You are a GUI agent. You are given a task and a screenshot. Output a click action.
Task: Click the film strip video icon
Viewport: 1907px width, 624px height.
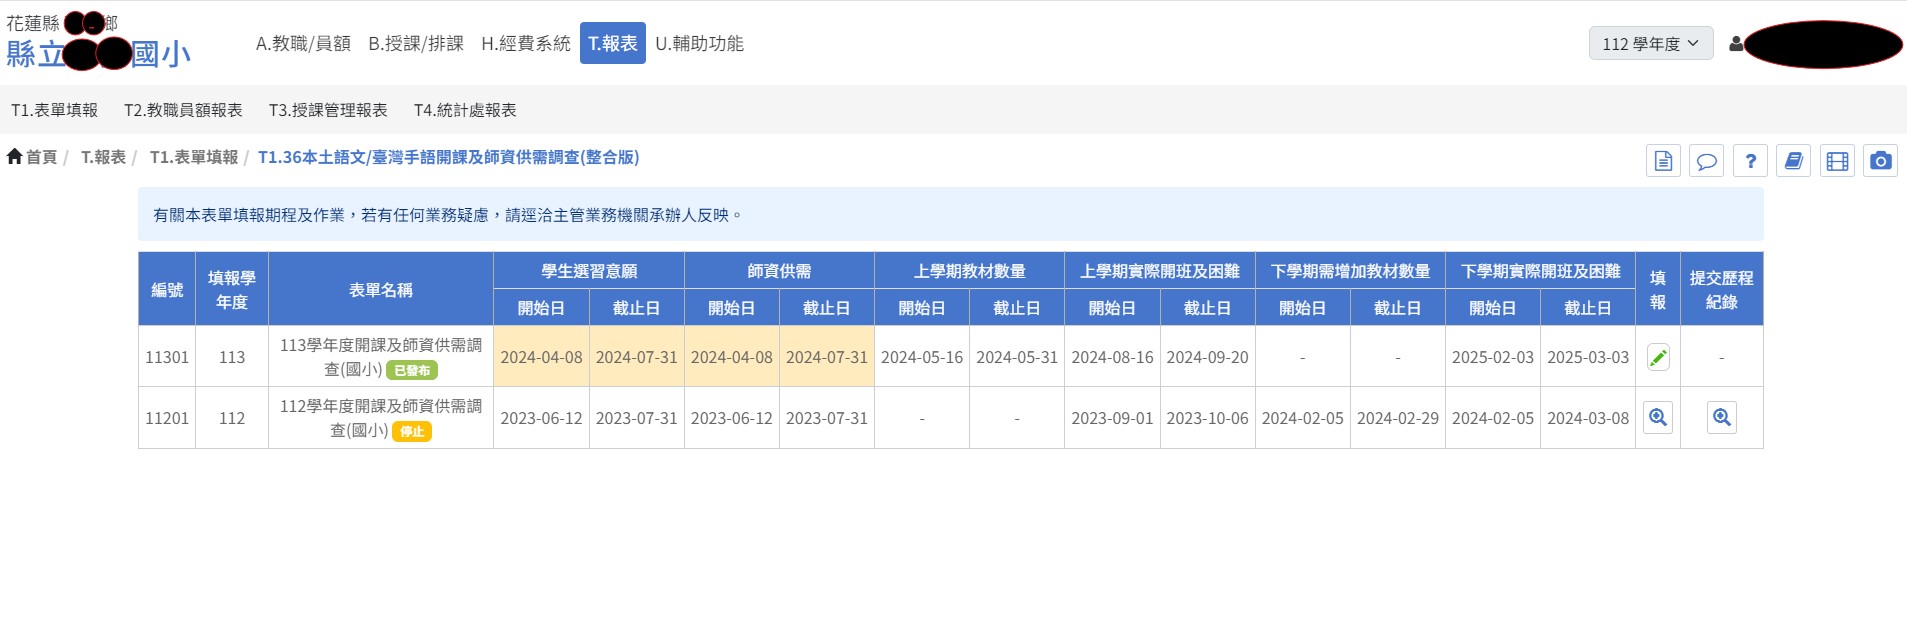pyautogui.click(x=1837, y=161)
